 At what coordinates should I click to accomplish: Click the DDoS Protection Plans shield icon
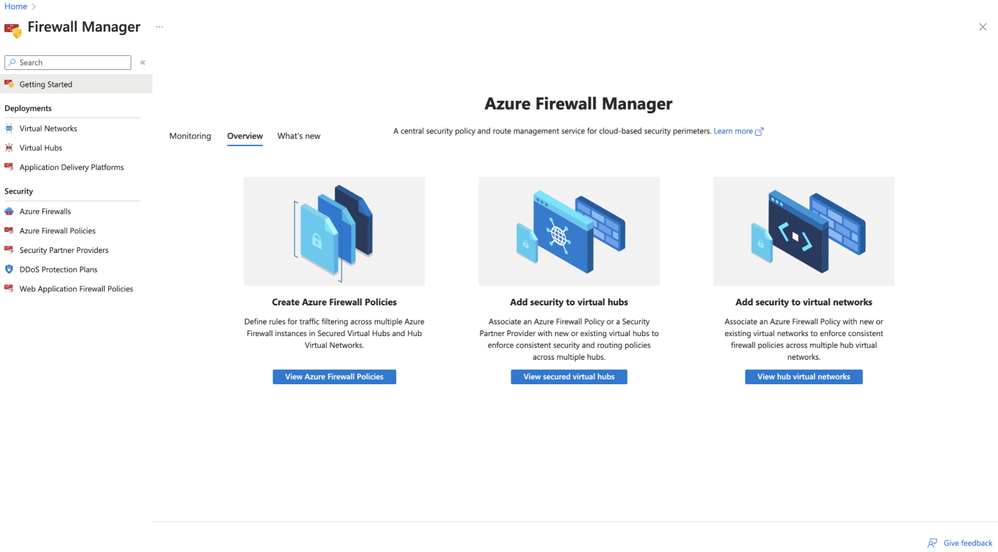(x=9, y=269)
